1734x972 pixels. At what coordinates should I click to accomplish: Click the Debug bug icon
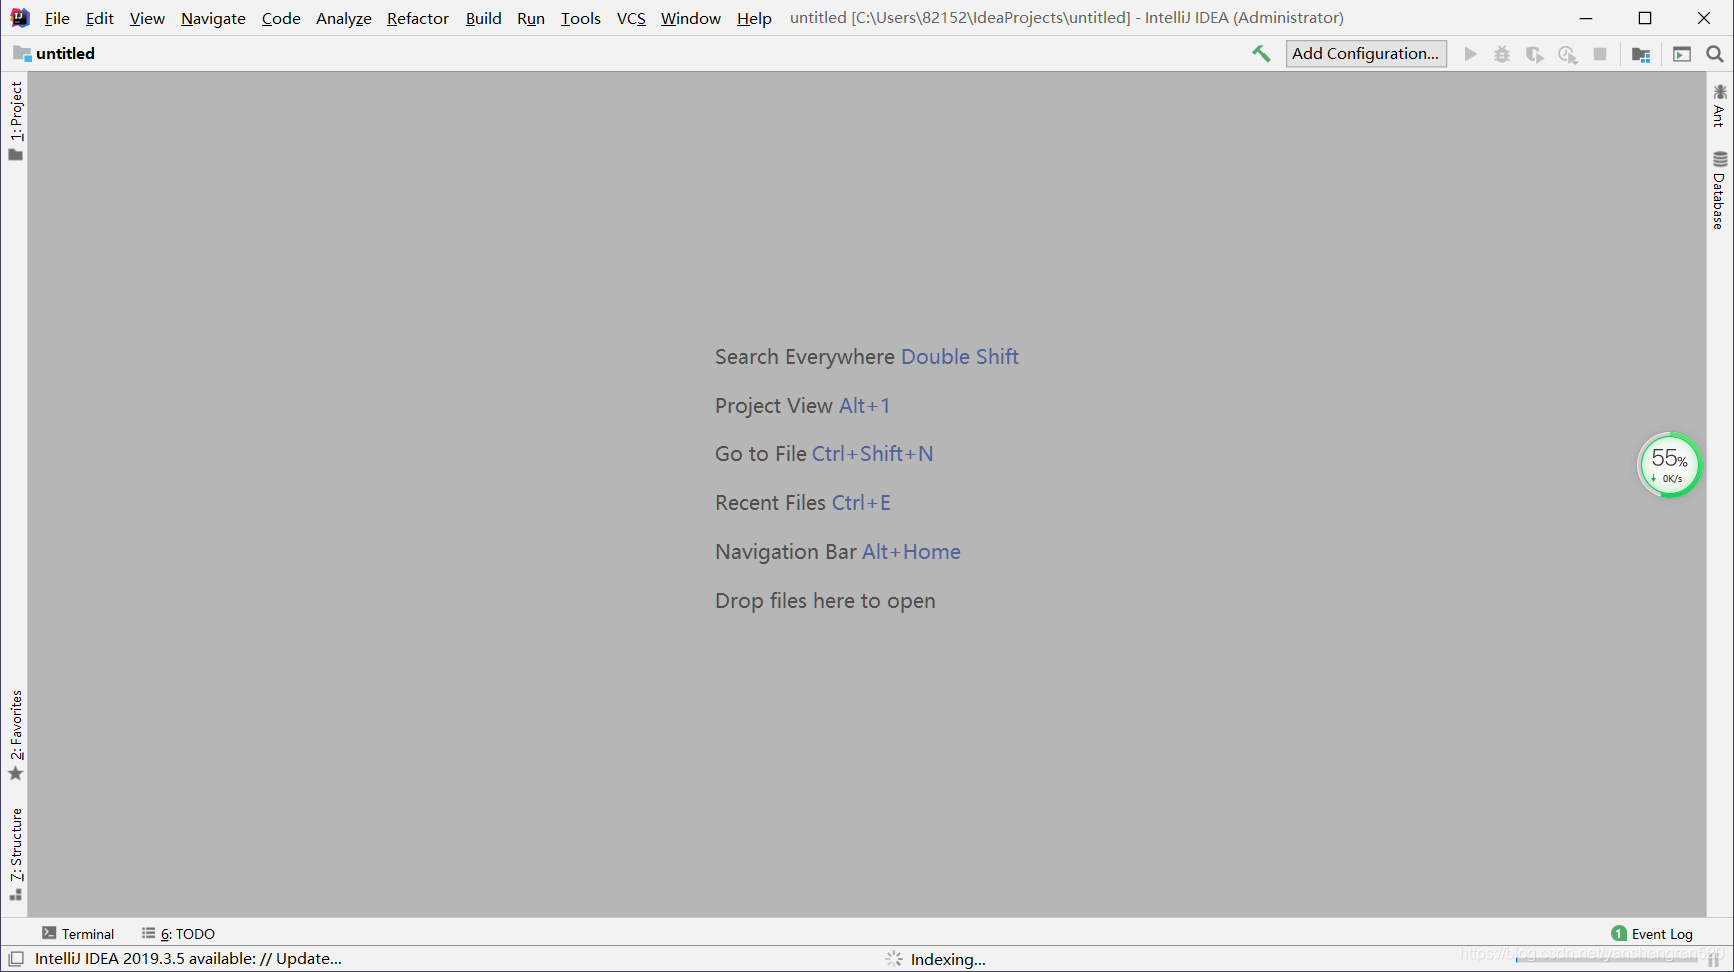click(x=1501, y=54)
